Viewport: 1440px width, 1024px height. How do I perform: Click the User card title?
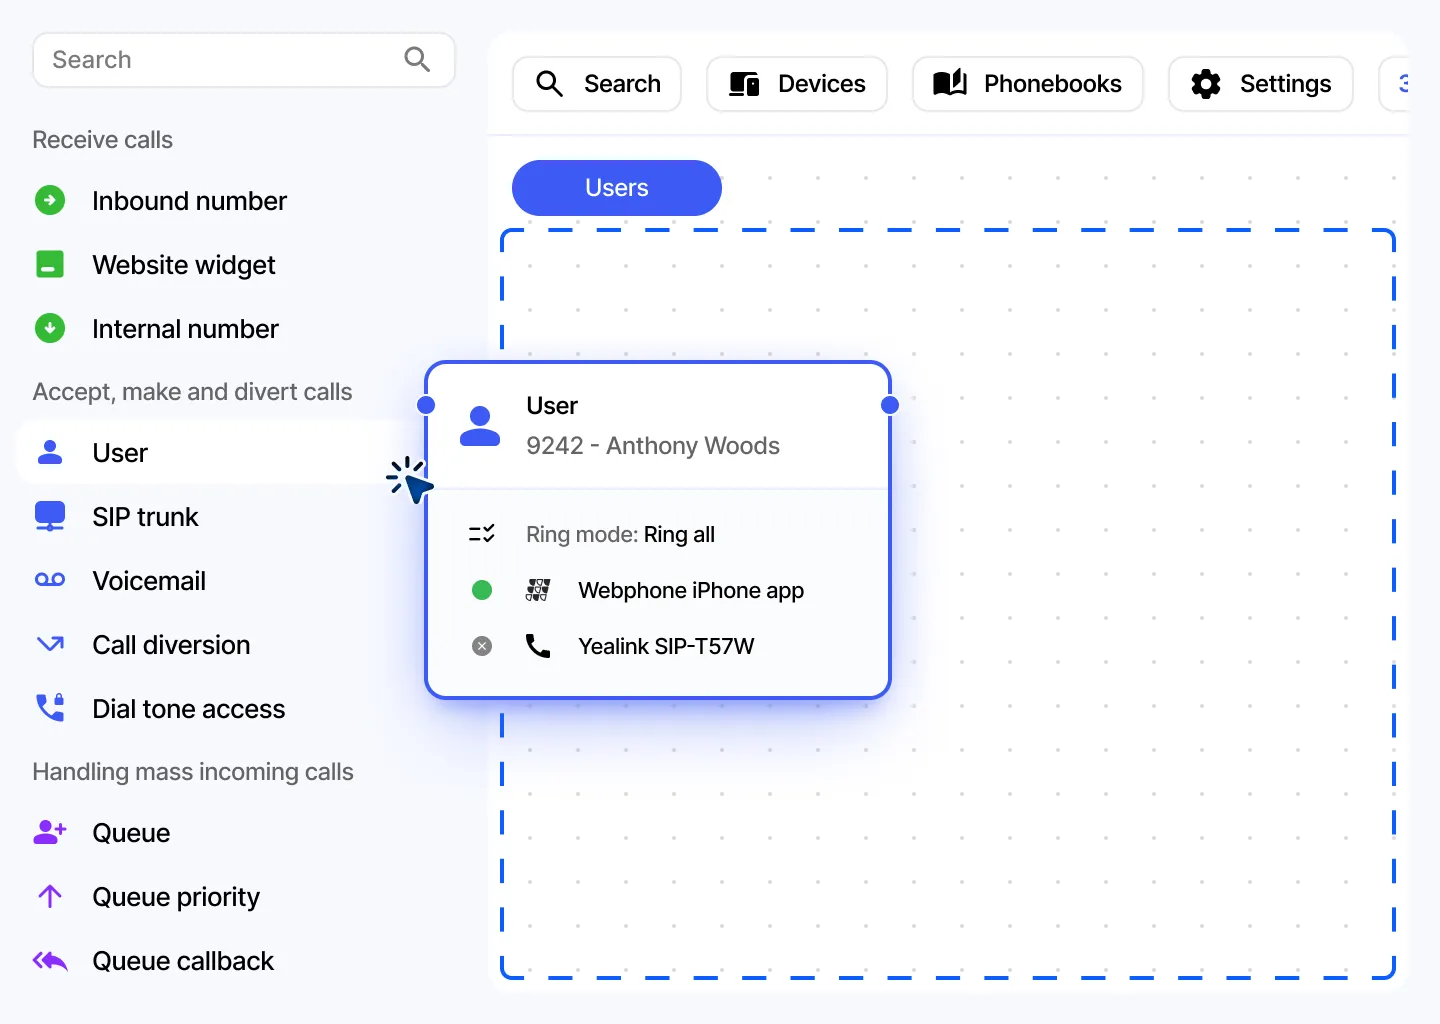(x=552, y=406)
